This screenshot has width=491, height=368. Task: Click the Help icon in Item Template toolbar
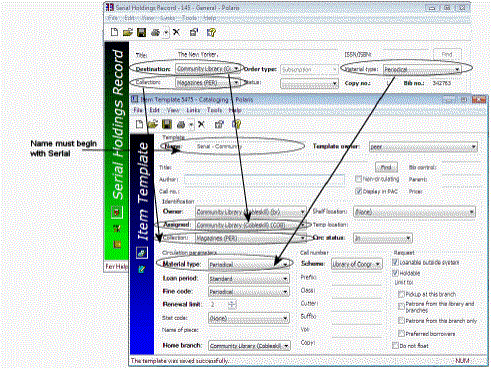[x=237, y=125]
